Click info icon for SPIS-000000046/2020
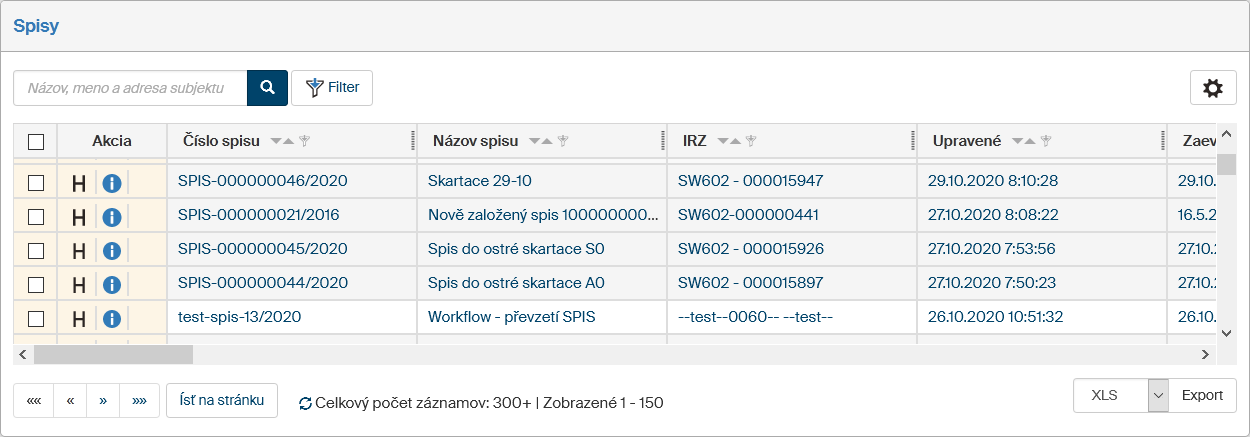The image size is (1250, 437). [112, 183]
